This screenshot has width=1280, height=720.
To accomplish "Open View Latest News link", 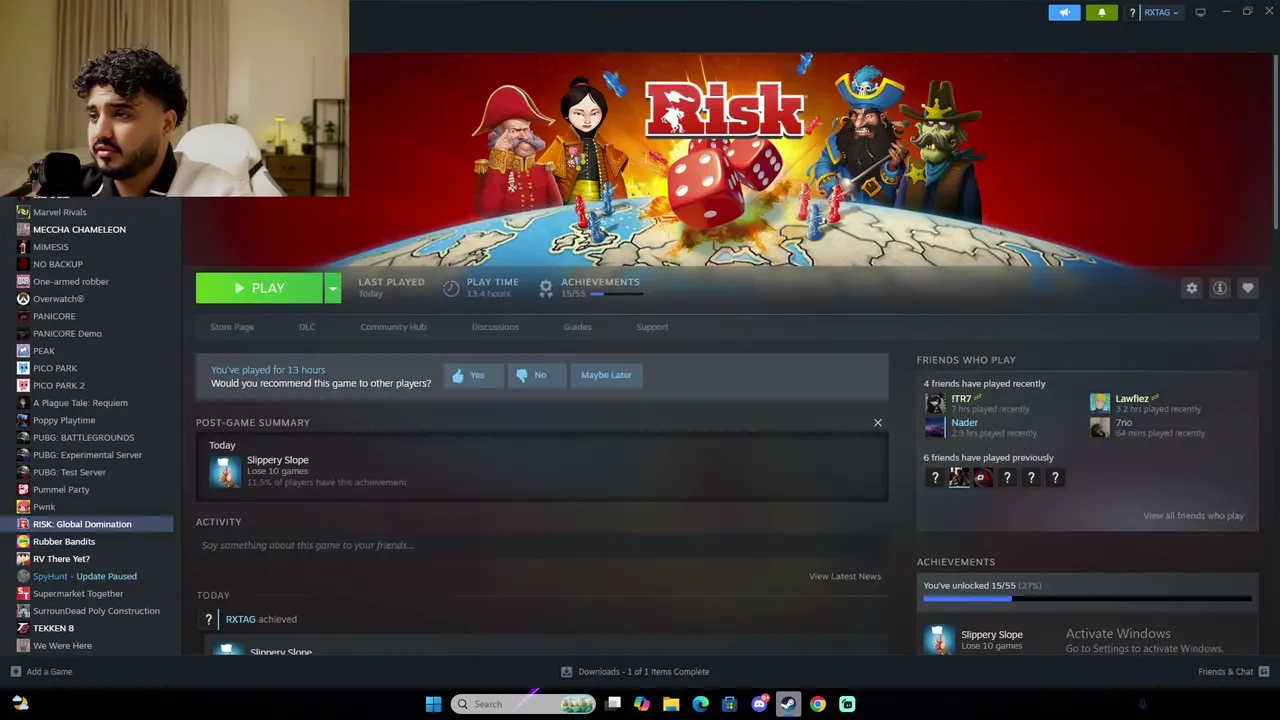I will tap(845, 577).
